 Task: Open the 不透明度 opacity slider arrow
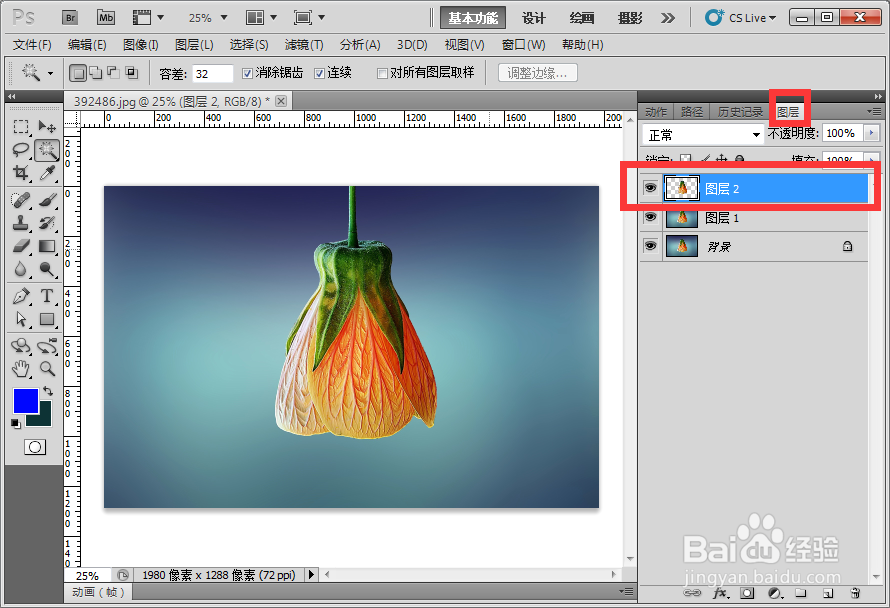tap(871, 133)
